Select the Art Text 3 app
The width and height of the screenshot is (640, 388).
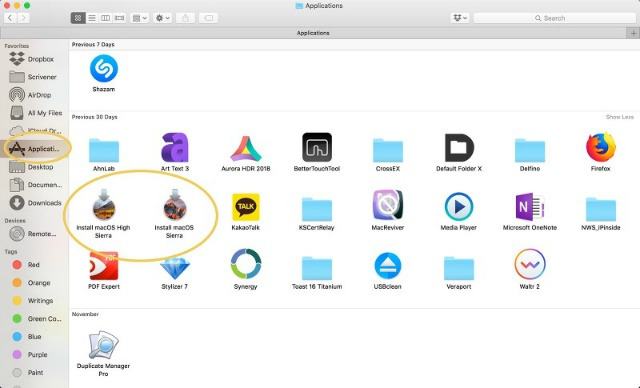(x=175, y=147)
